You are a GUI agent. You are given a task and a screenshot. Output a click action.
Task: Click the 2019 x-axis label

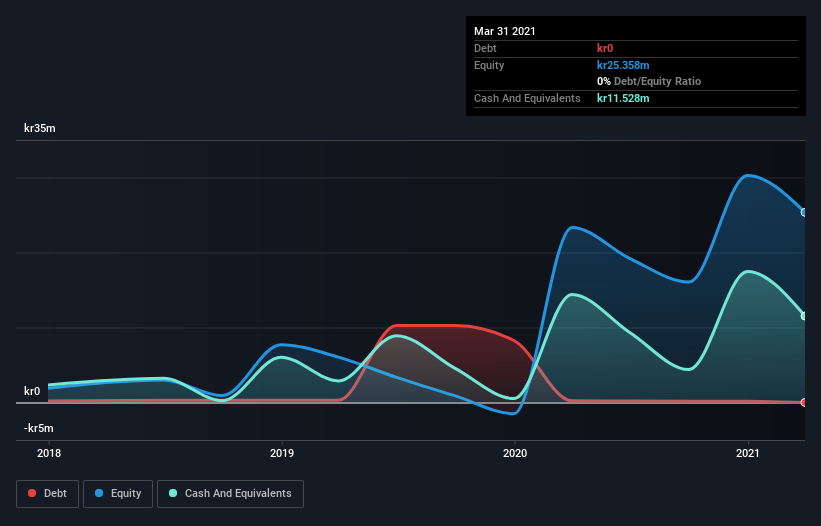[282, 453]
